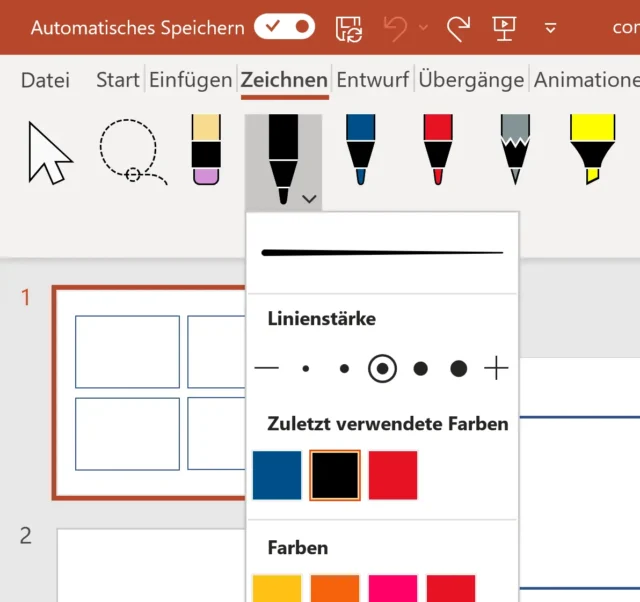Toggle Automatisches Speichern switch
The height and width of the screenshot is (602, 640).
[x=284, y=27]
